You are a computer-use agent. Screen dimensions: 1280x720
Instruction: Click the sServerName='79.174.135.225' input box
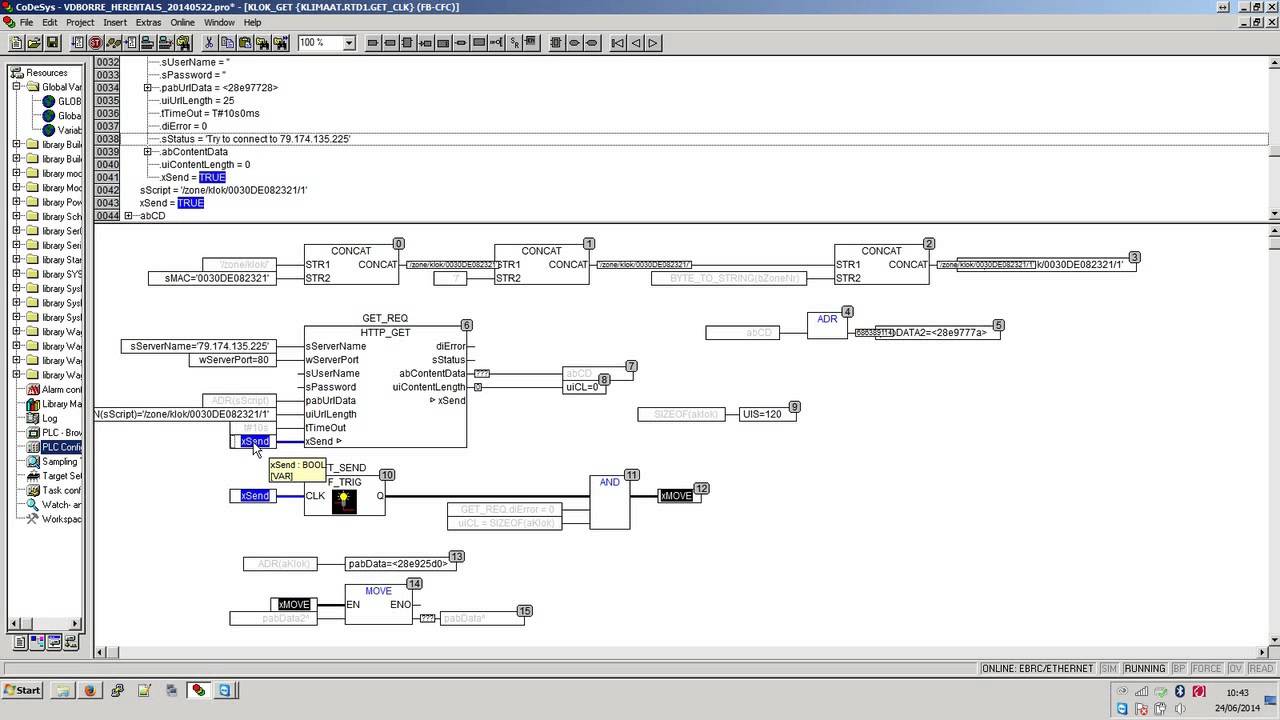tap(198, 346)
